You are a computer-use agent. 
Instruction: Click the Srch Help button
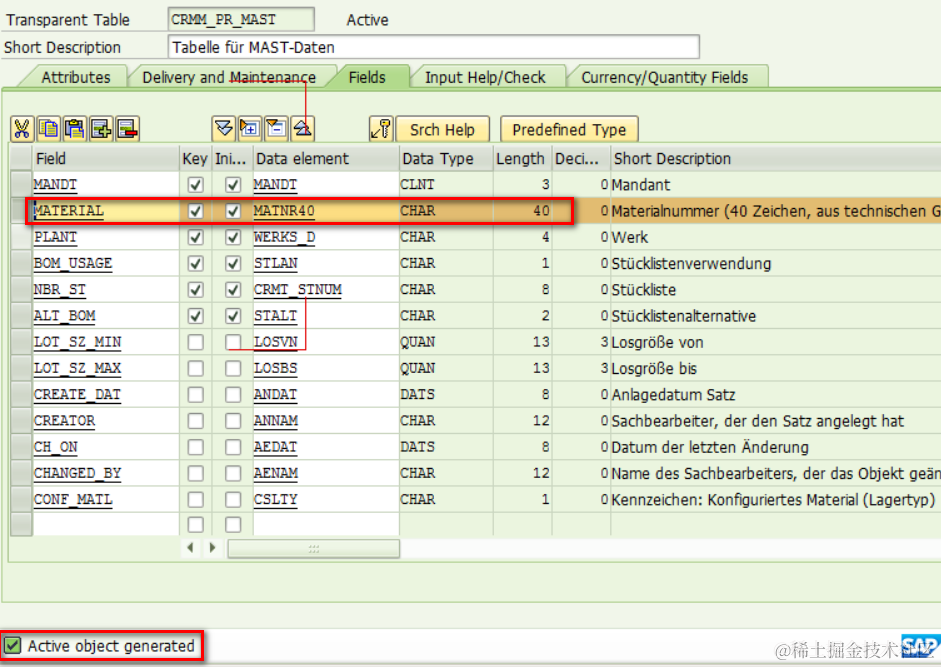[442, 130]
